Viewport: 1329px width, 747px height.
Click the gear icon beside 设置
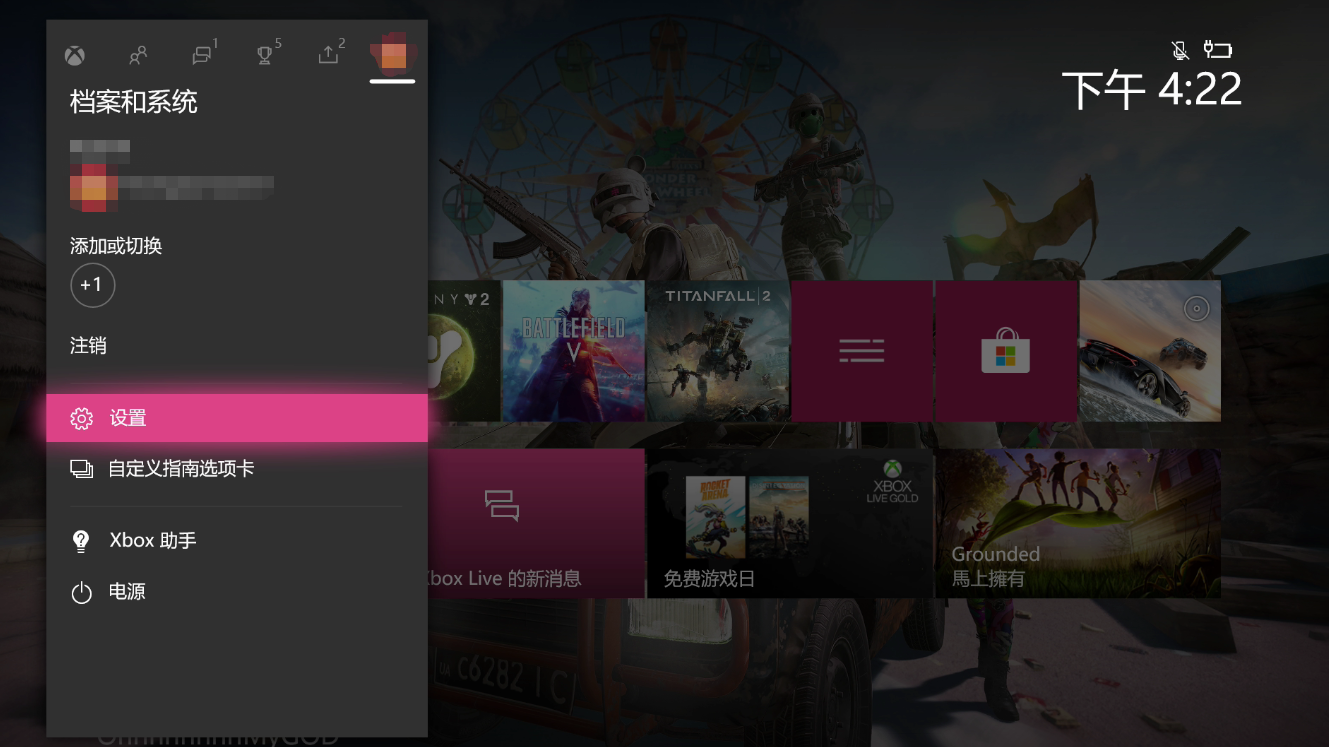82,418
